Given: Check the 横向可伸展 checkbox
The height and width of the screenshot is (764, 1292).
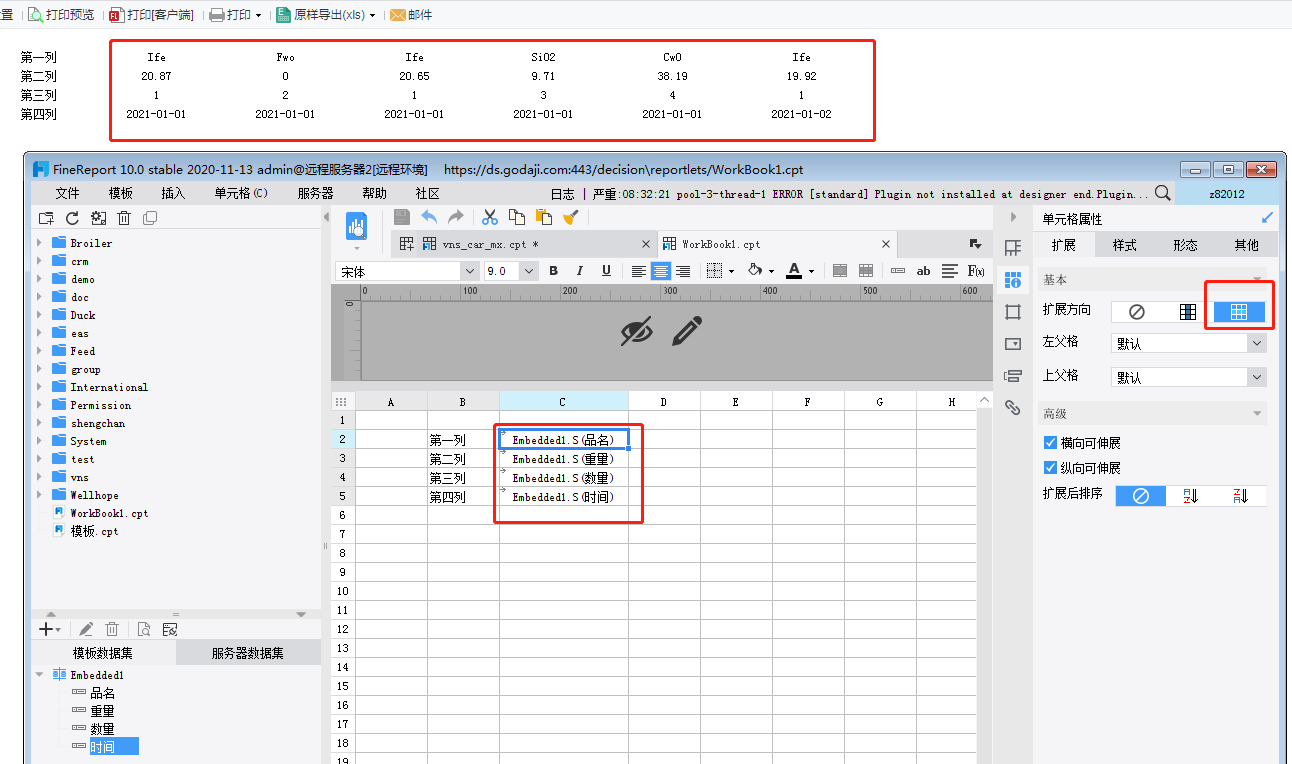Looking at the screenshot, I should click(x=1050, y=443).
